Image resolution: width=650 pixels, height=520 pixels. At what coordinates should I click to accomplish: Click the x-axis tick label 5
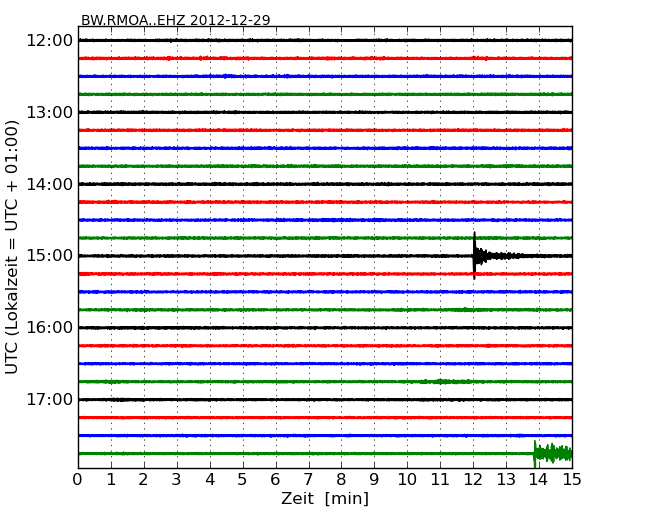point(242,480)
